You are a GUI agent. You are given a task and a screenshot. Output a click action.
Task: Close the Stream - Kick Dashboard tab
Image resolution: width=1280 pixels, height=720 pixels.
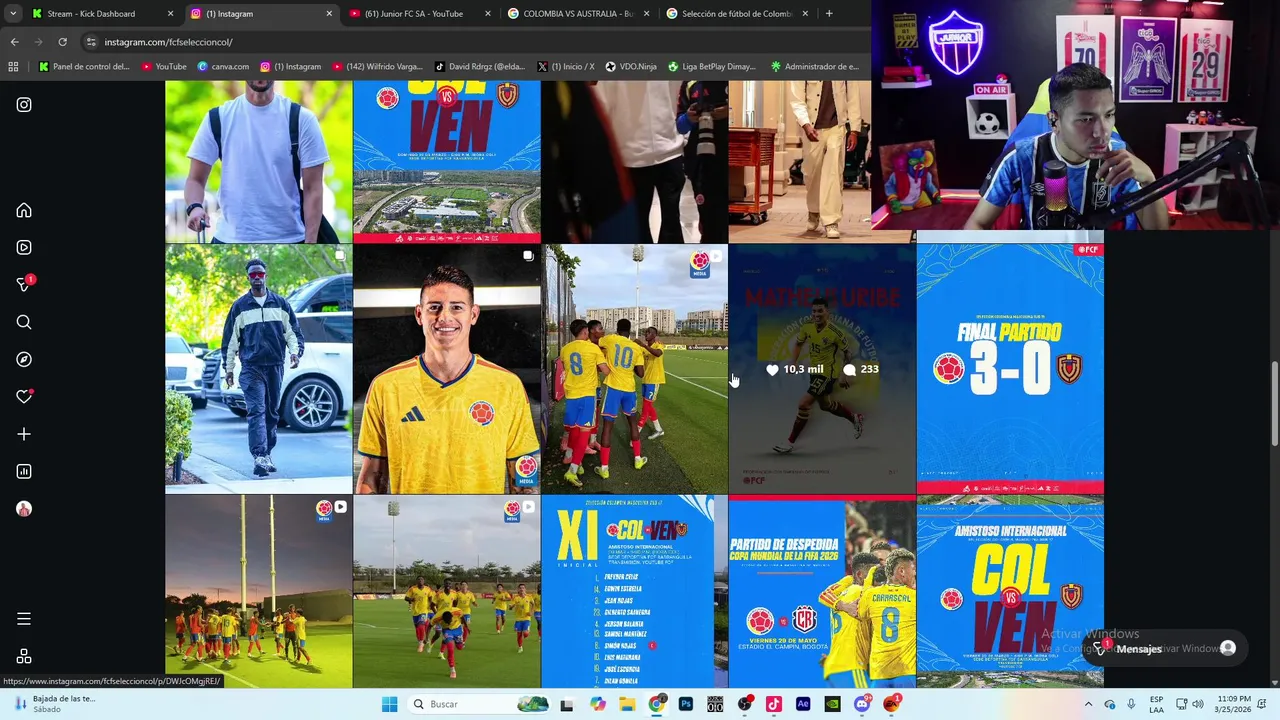(x=170, y=14)
